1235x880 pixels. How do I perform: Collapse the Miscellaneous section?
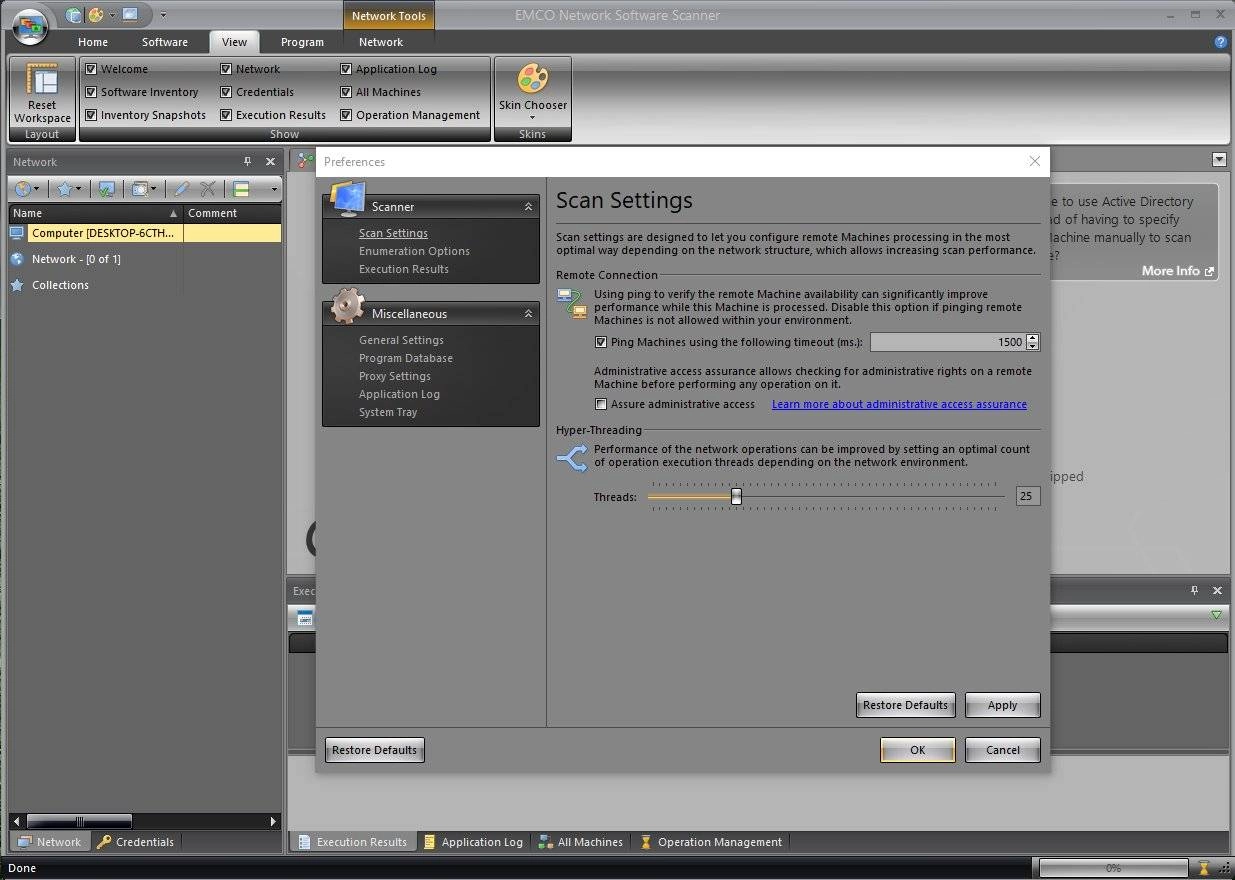(528, 314)
